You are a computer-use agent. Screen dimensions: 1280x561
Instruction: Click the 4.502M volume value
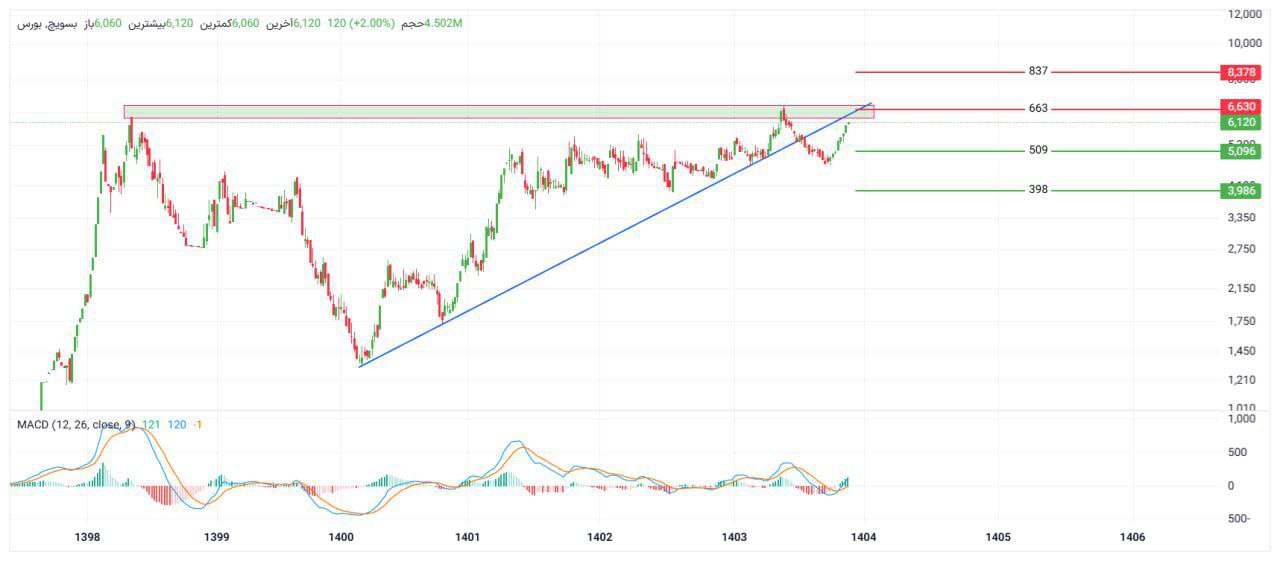[x=443, y=23]
